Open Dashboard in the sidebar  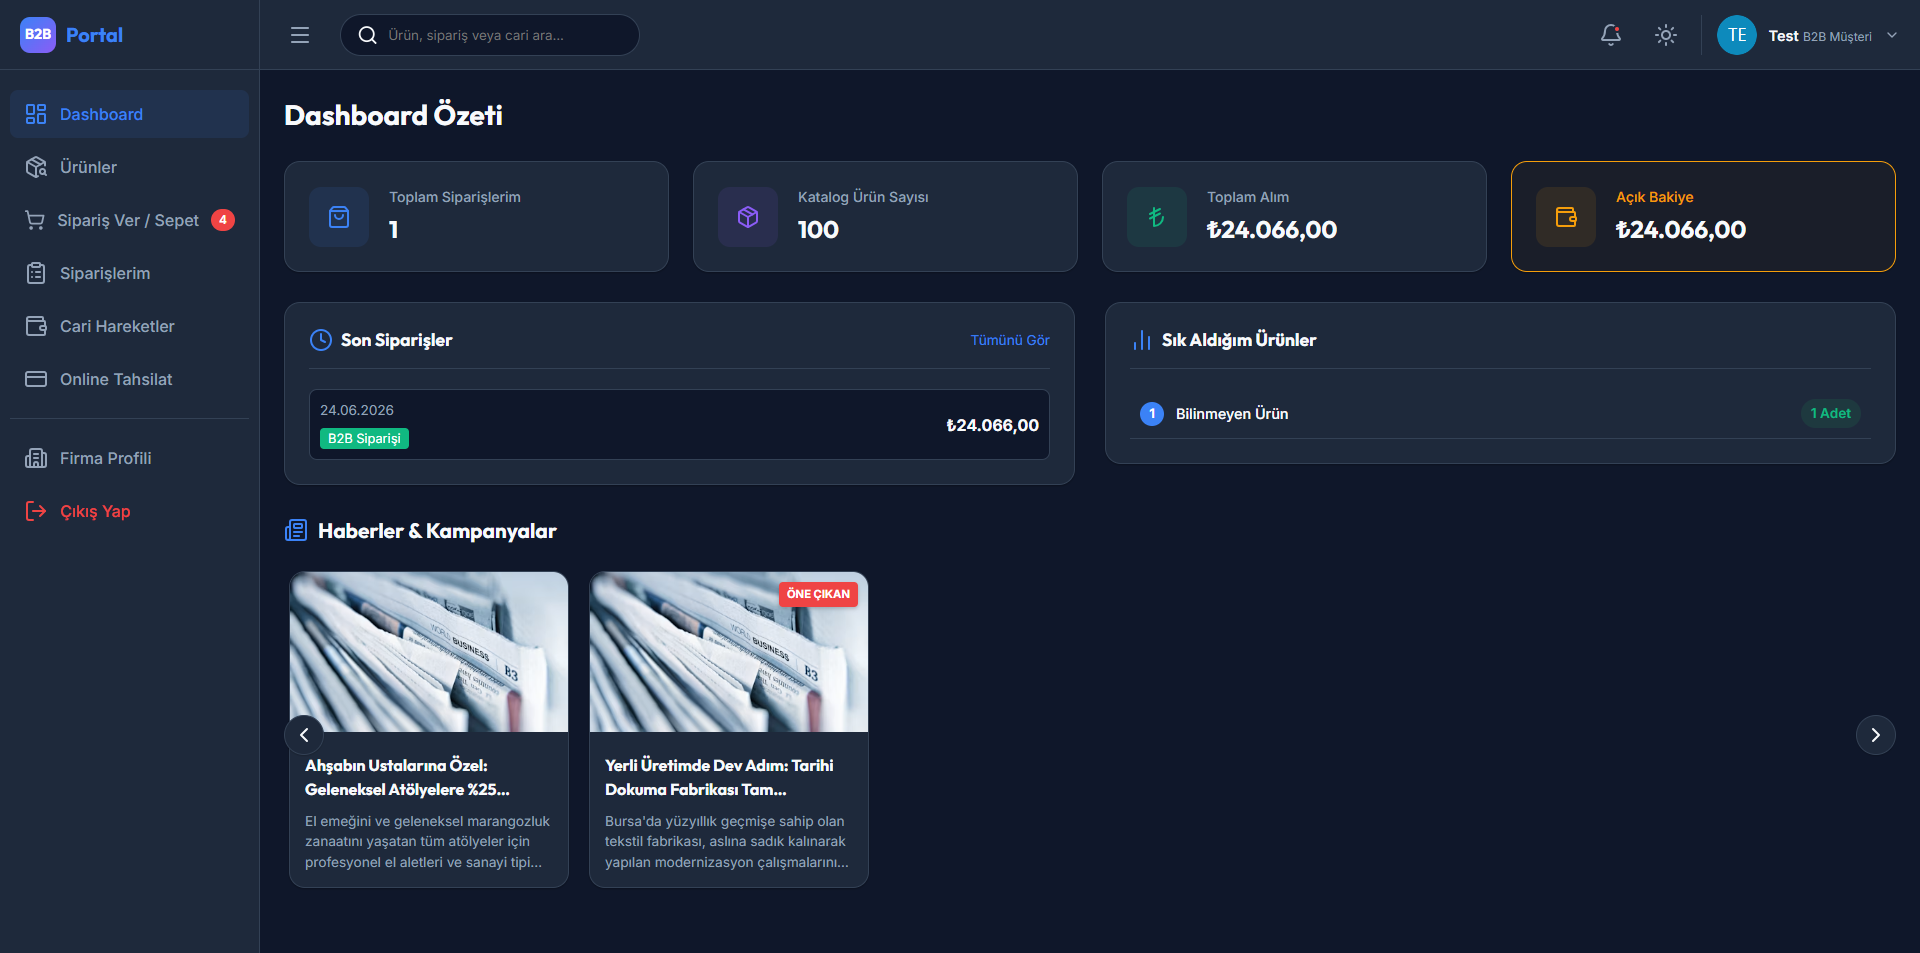pos(130,114)
